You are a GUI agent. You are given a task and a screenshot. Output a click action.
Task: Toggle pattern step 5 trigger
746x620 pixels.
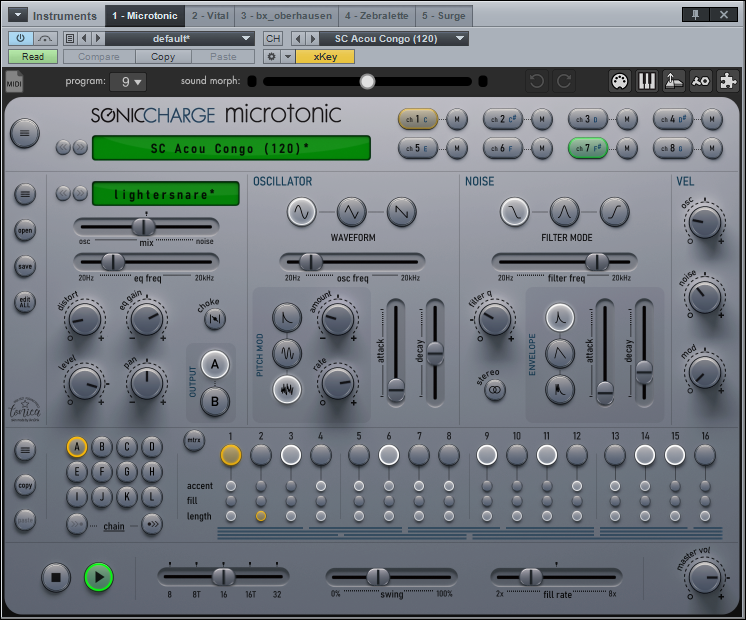point(359,455)
